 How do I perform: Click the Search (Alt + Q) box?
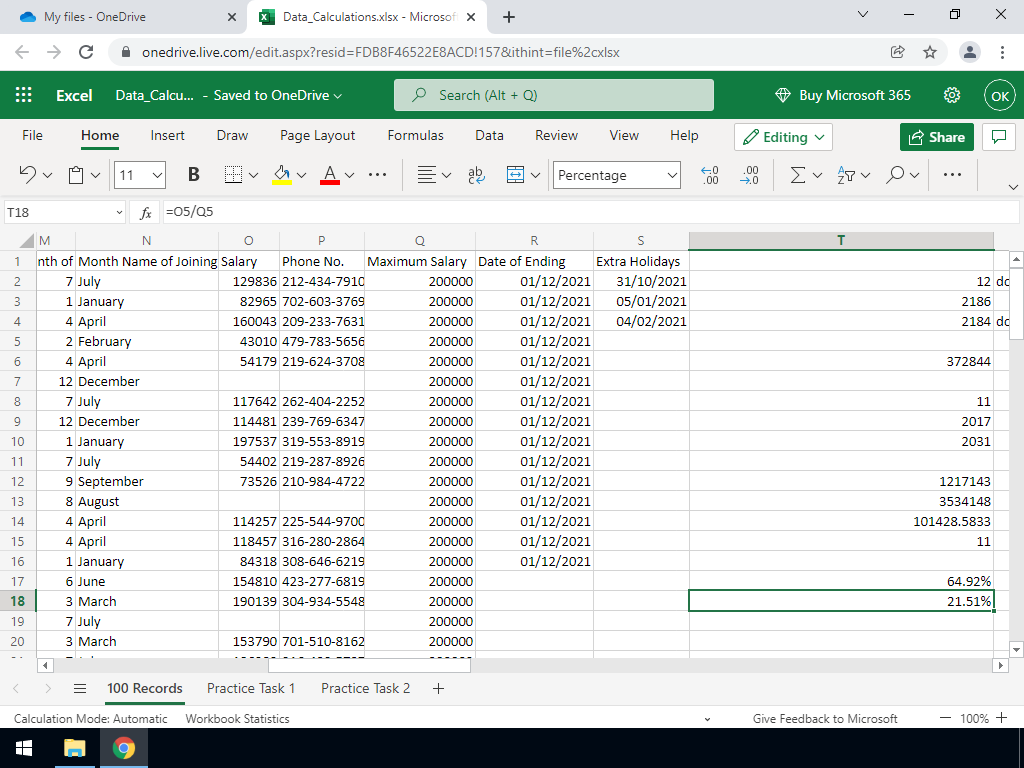pos(553,95)
